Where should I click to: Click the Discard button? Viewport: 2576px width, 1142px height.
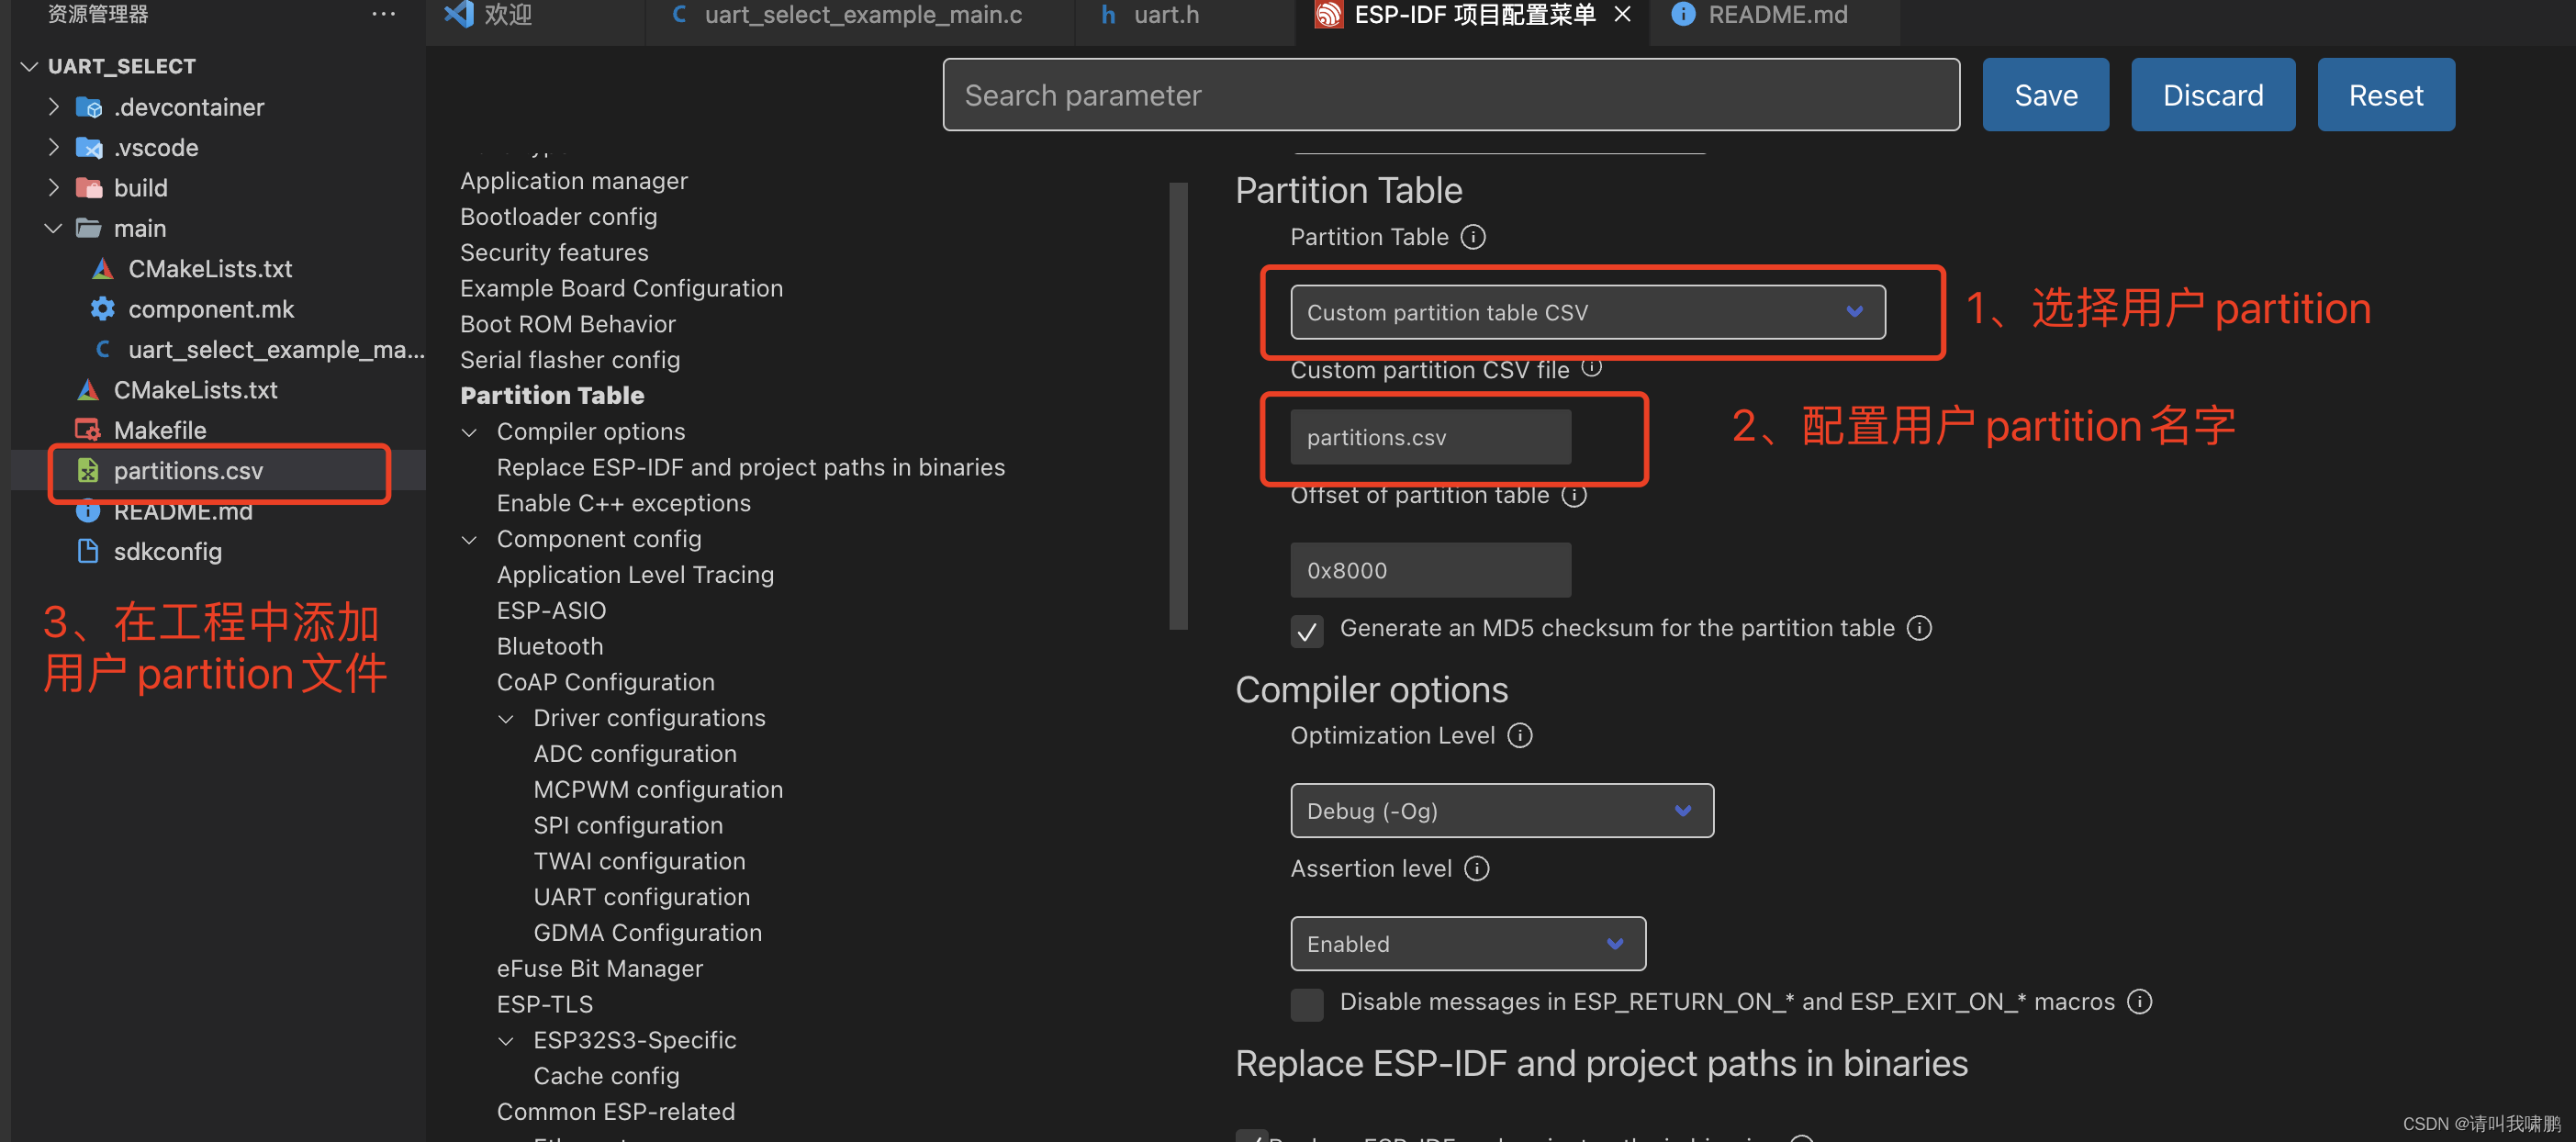2213,94
